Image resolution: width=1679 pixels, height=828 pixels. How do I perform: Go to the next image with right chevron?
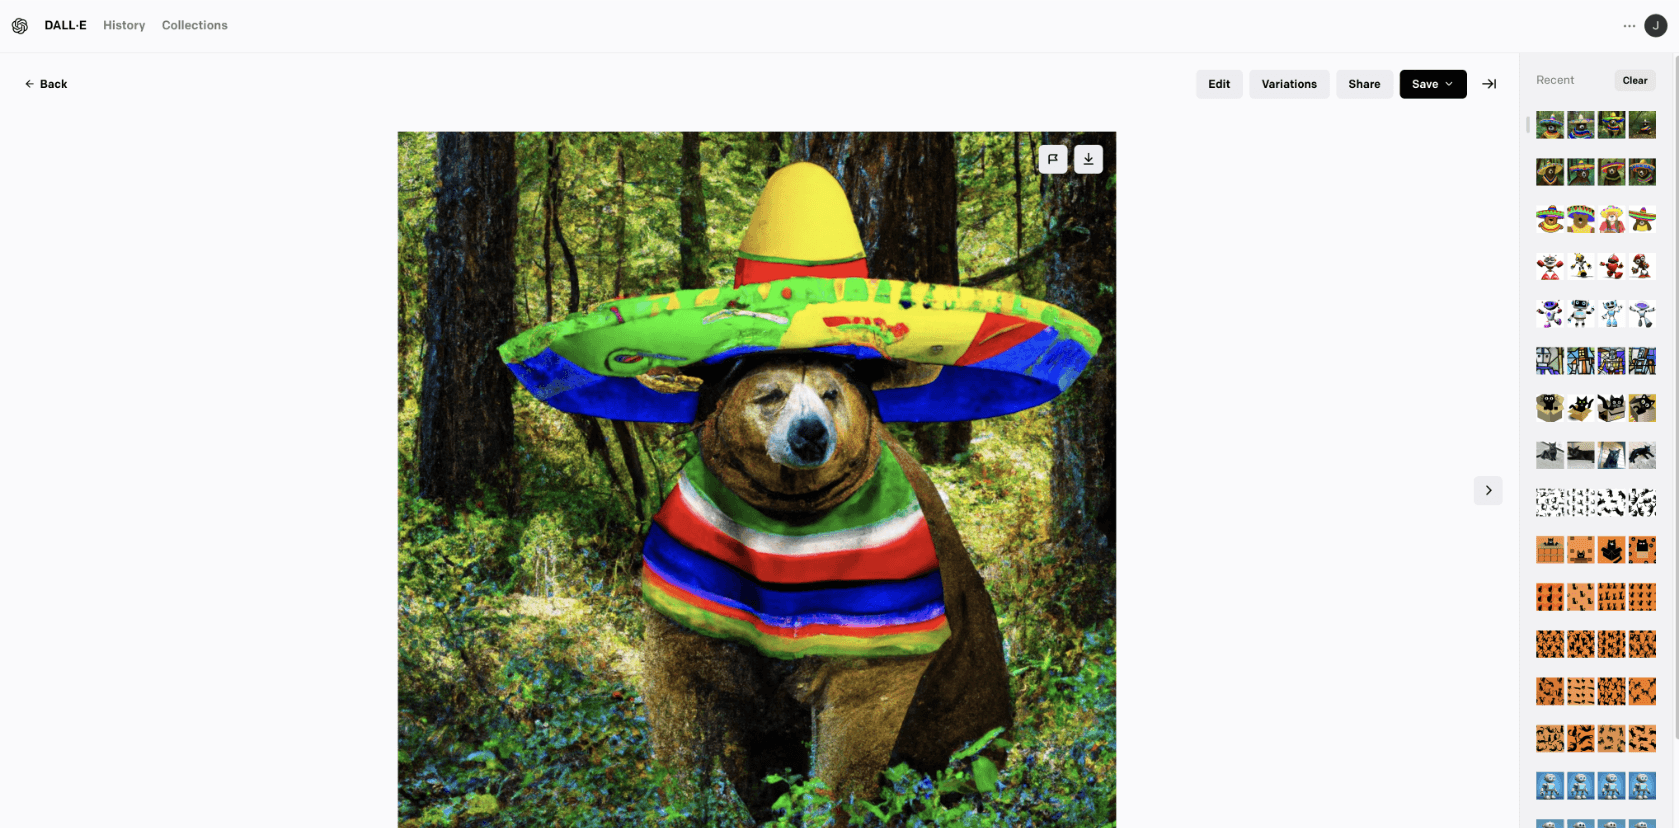[x=1488, y=490]
